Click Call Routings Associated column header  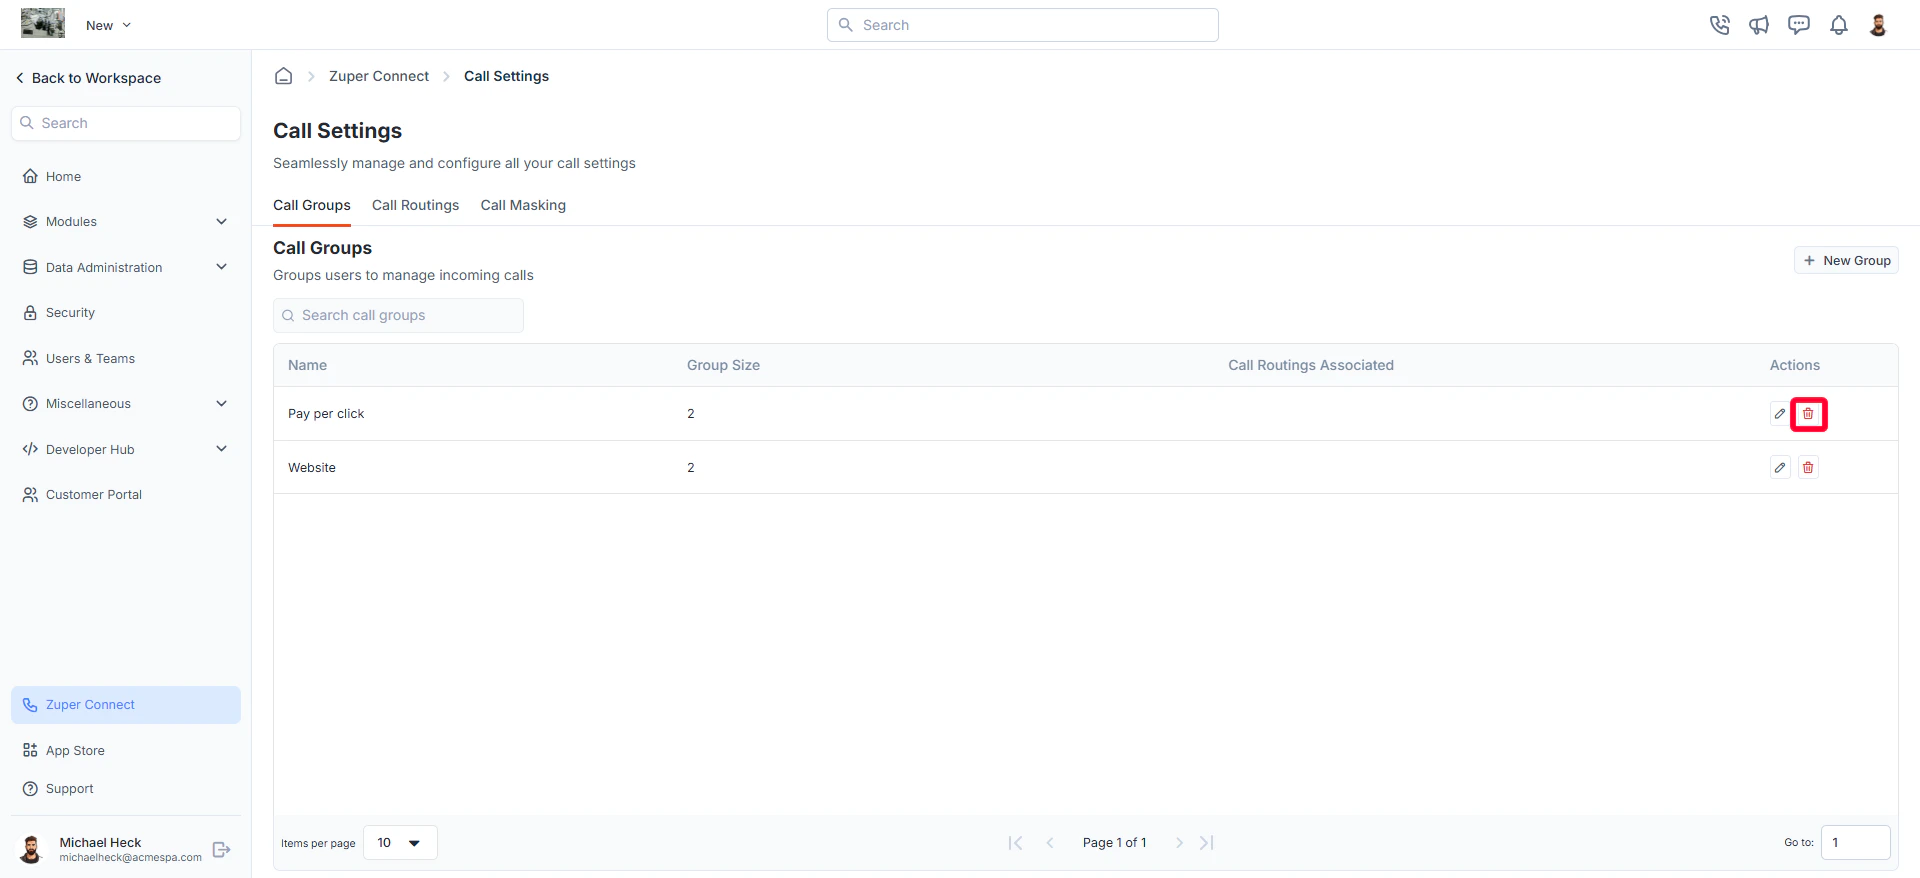click(1311, 365)
